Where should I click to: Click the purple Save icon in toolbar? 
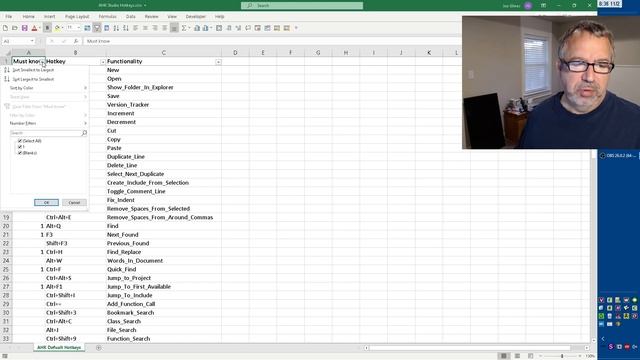tap(24, 28)
